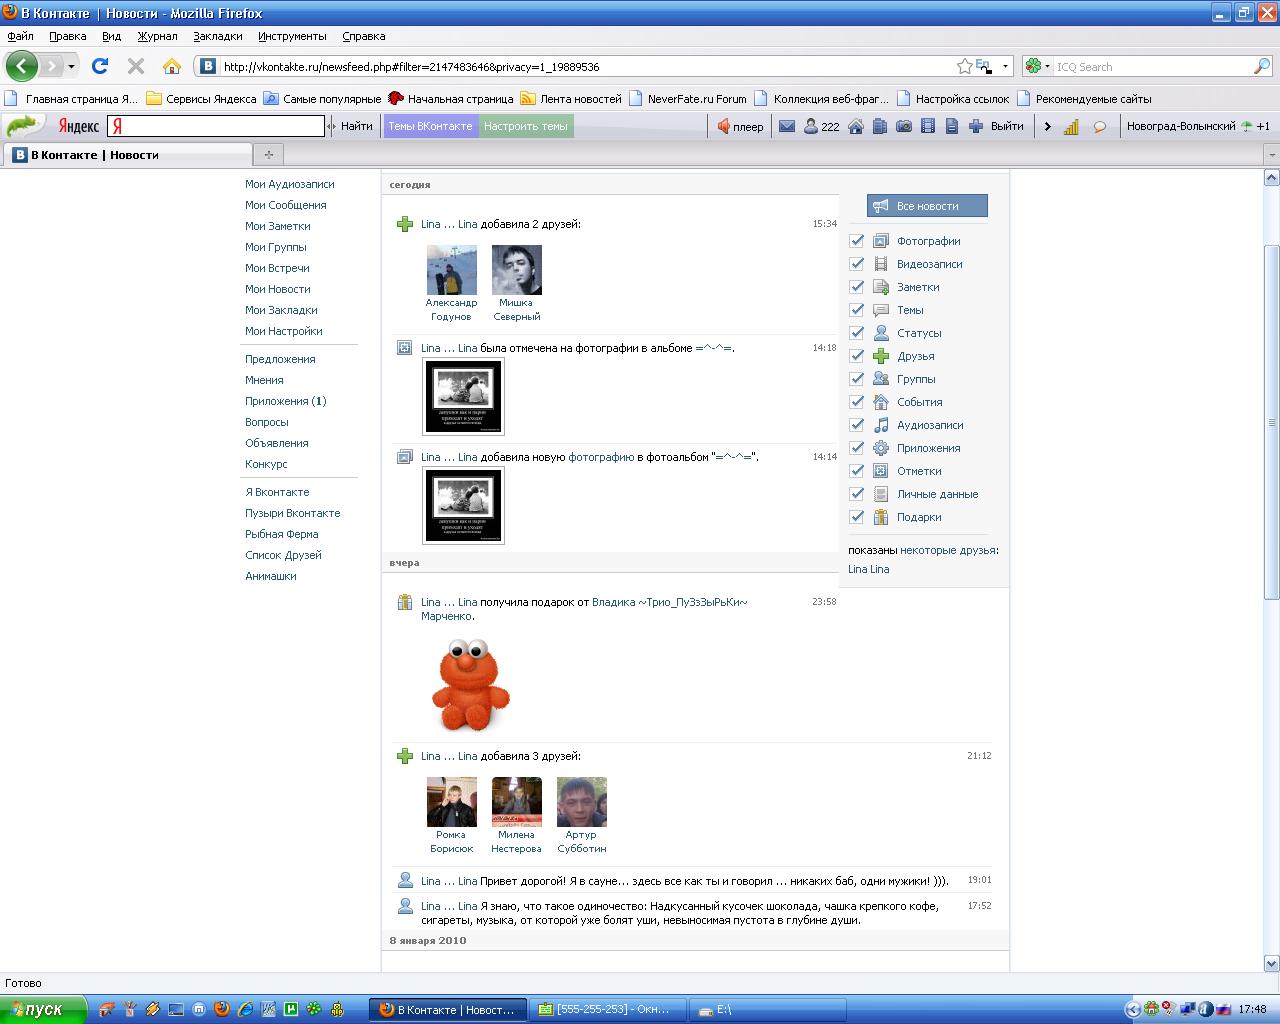Click the Stop loading X icon
This screenshot has width=1280, height=1024.
(x=136, y=66)
